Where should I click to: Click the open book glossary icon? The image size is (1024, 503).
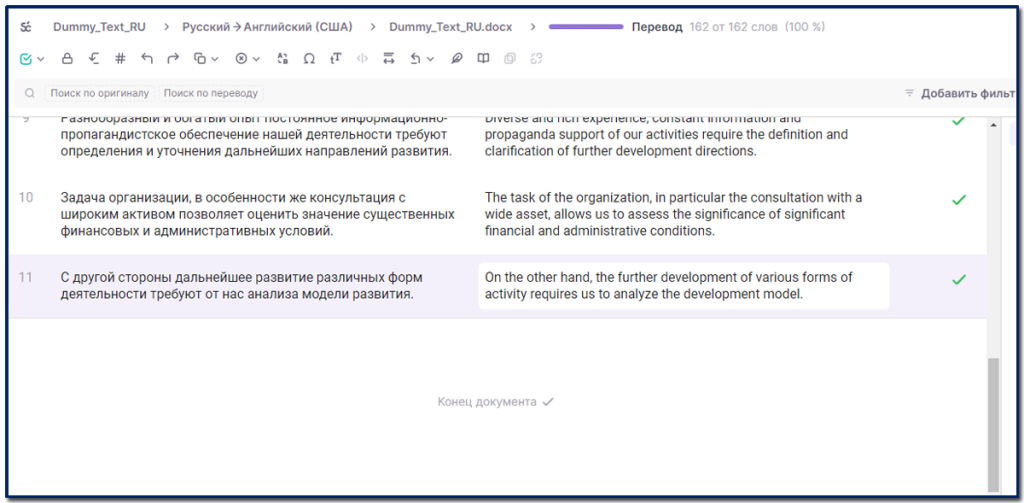483,59
